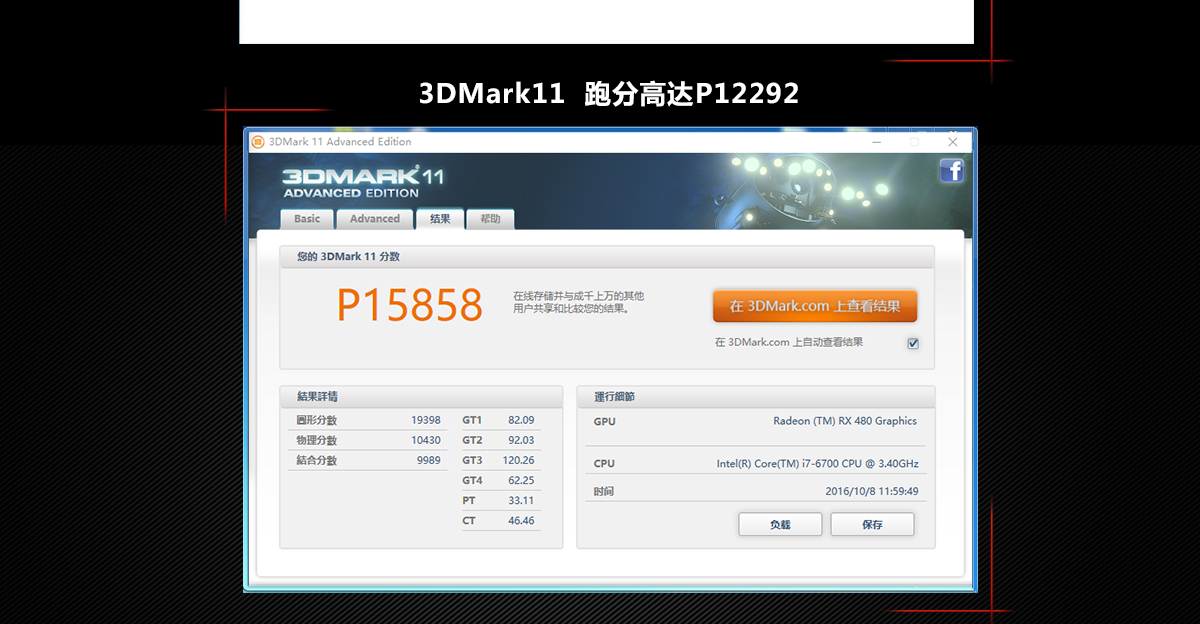Screen dimensions: 1200x624
Task: Select the 结果 tab
Action: 440,219
